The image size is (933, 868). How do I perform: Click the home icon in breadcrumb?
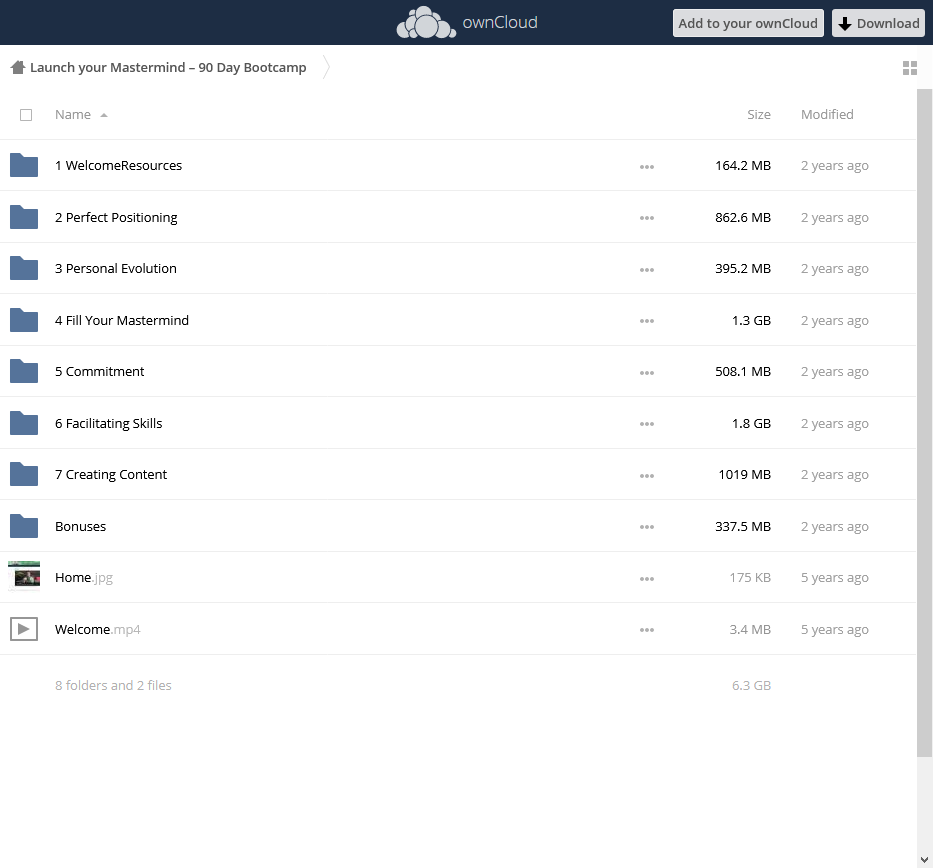pyautogui.click(x=18, y=67)
